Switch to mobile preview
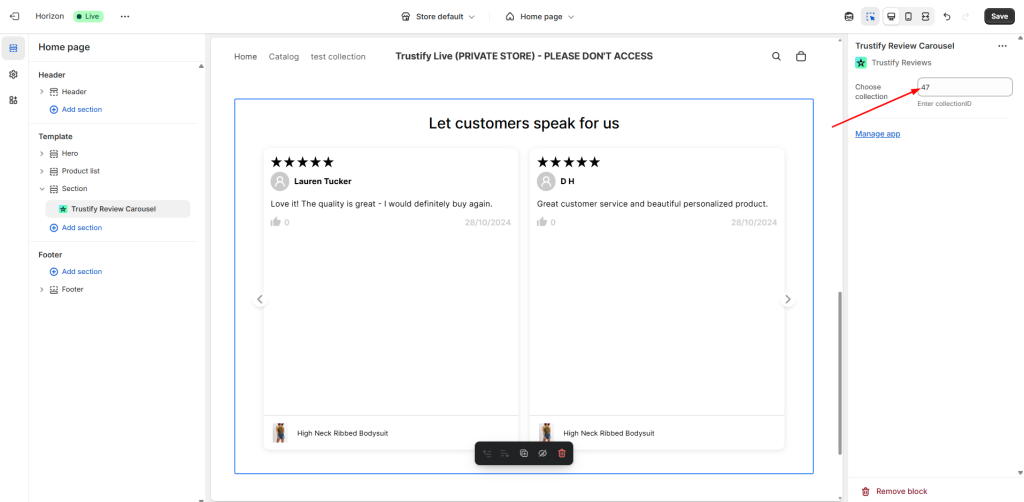The height and width of the screenshot is (502, 1024). click(x=908, y=16)
